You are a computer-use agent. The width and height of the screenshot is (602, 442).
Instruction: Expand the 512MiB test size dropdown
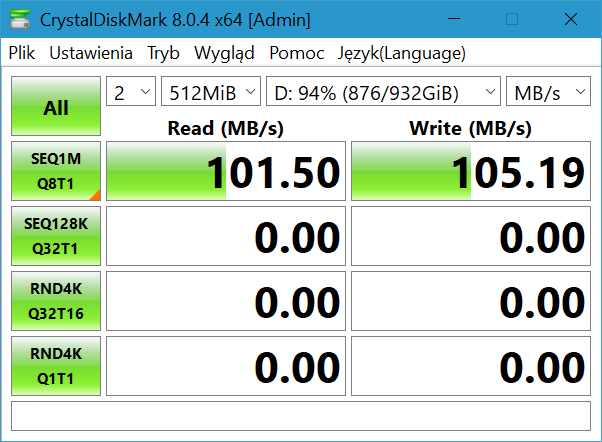[x=211, y=91]
